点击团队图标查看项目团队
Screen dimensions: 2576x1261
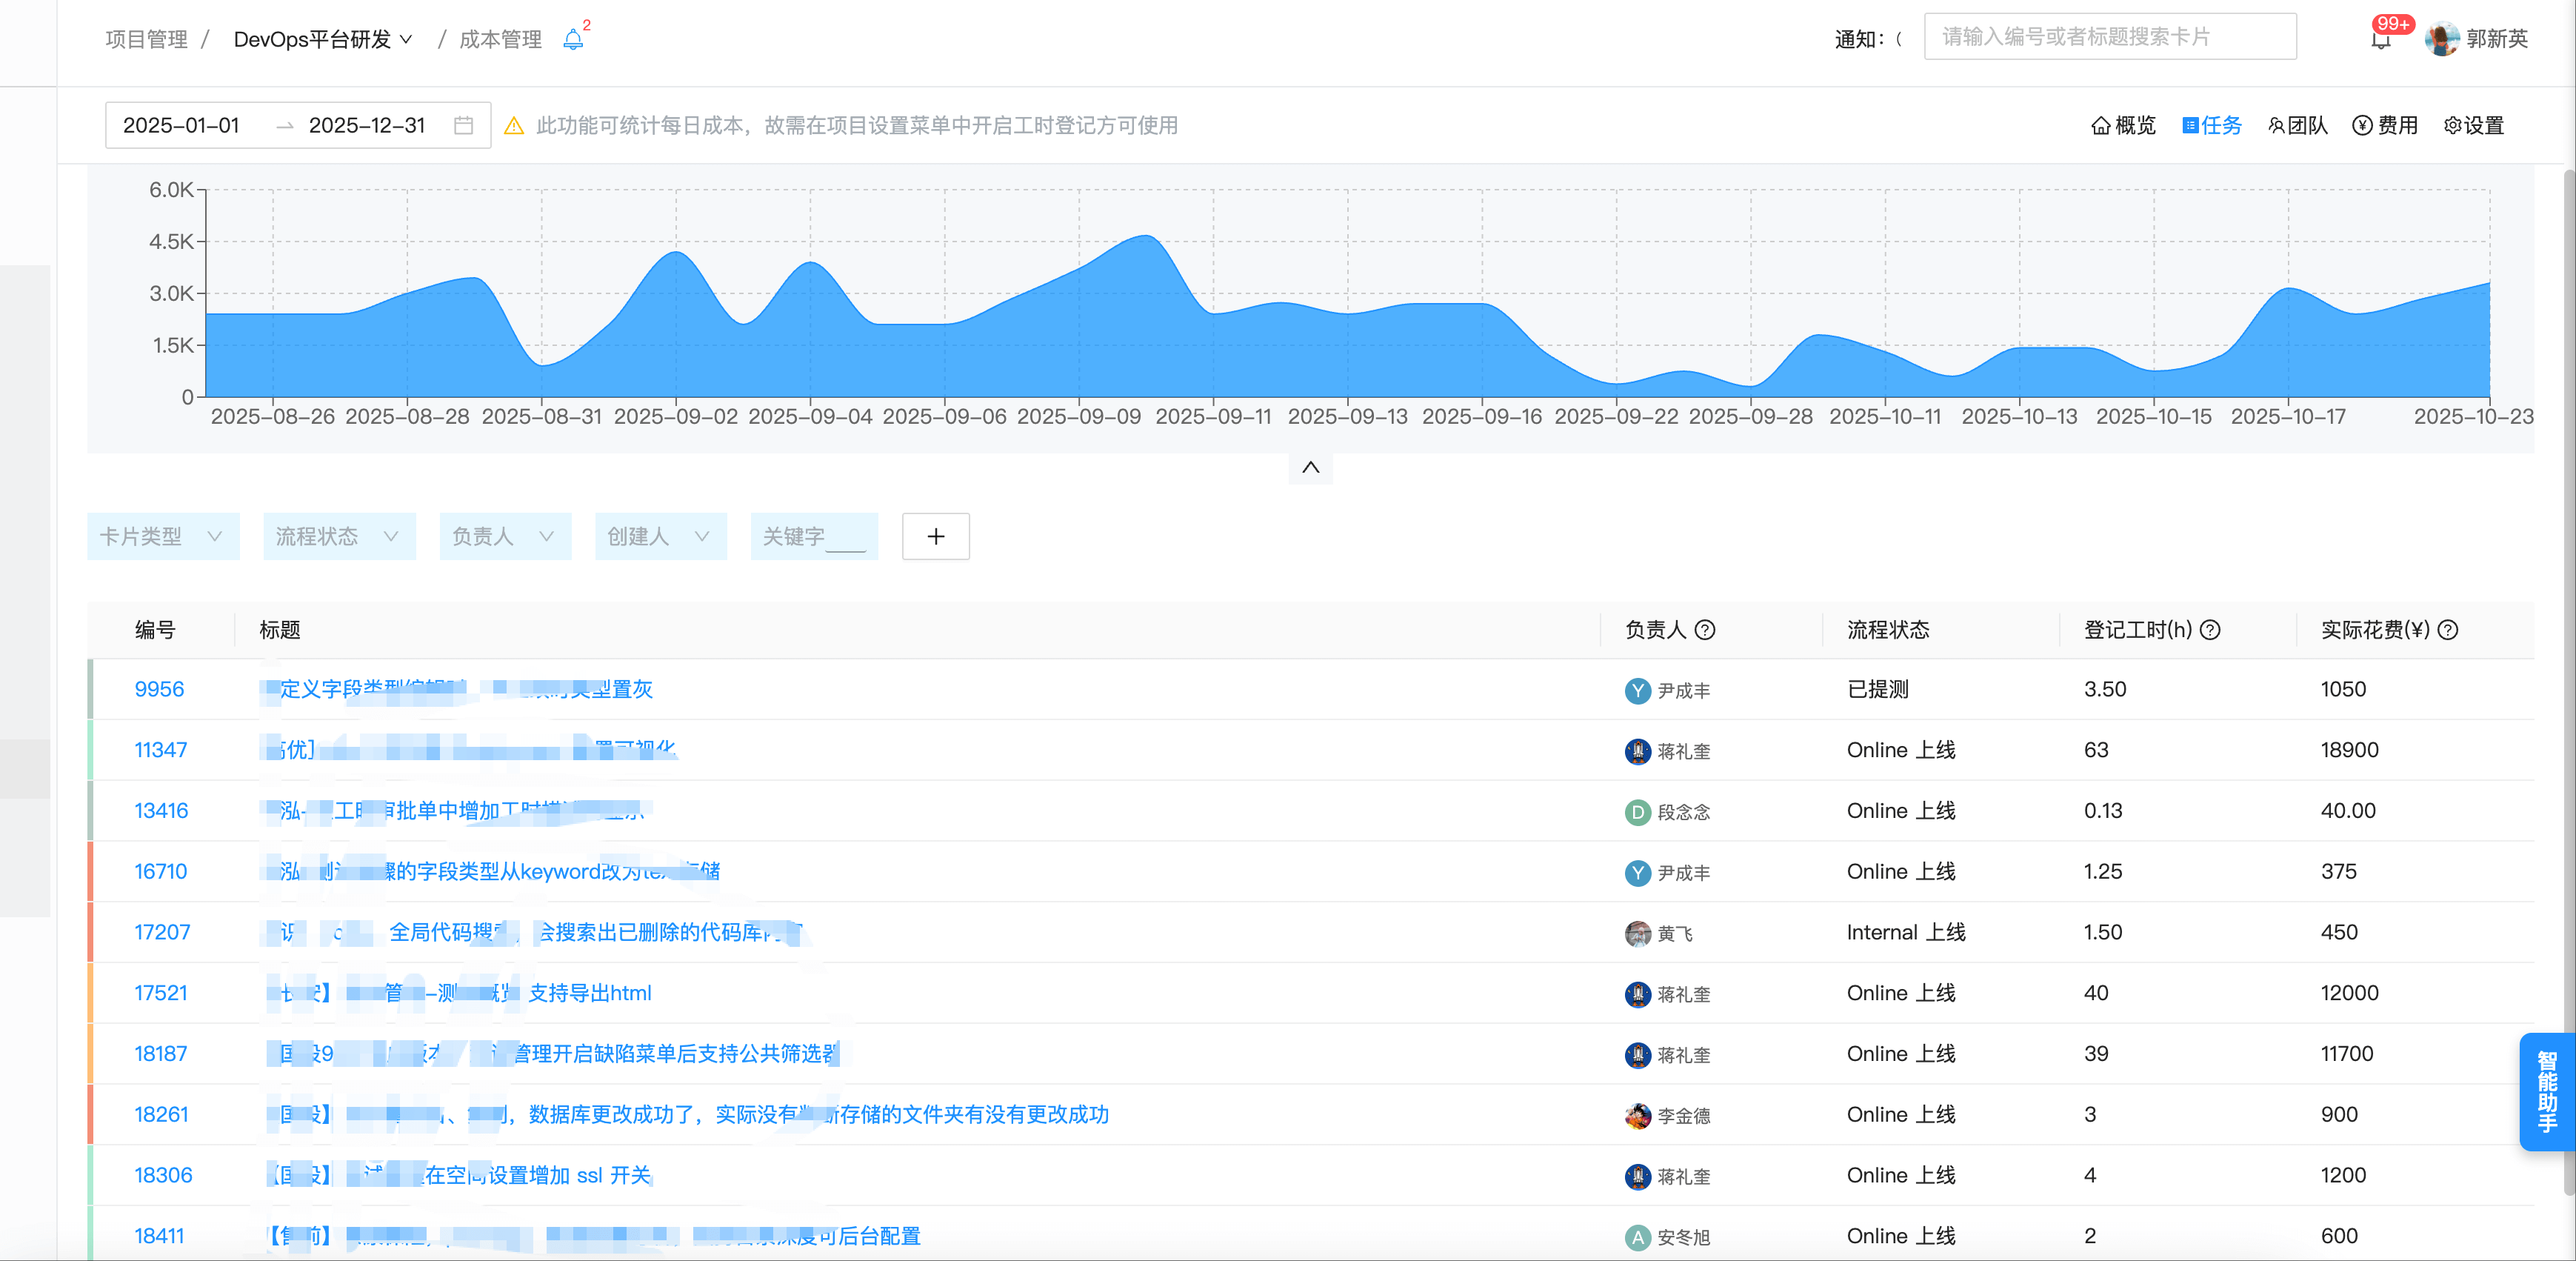2296,125
